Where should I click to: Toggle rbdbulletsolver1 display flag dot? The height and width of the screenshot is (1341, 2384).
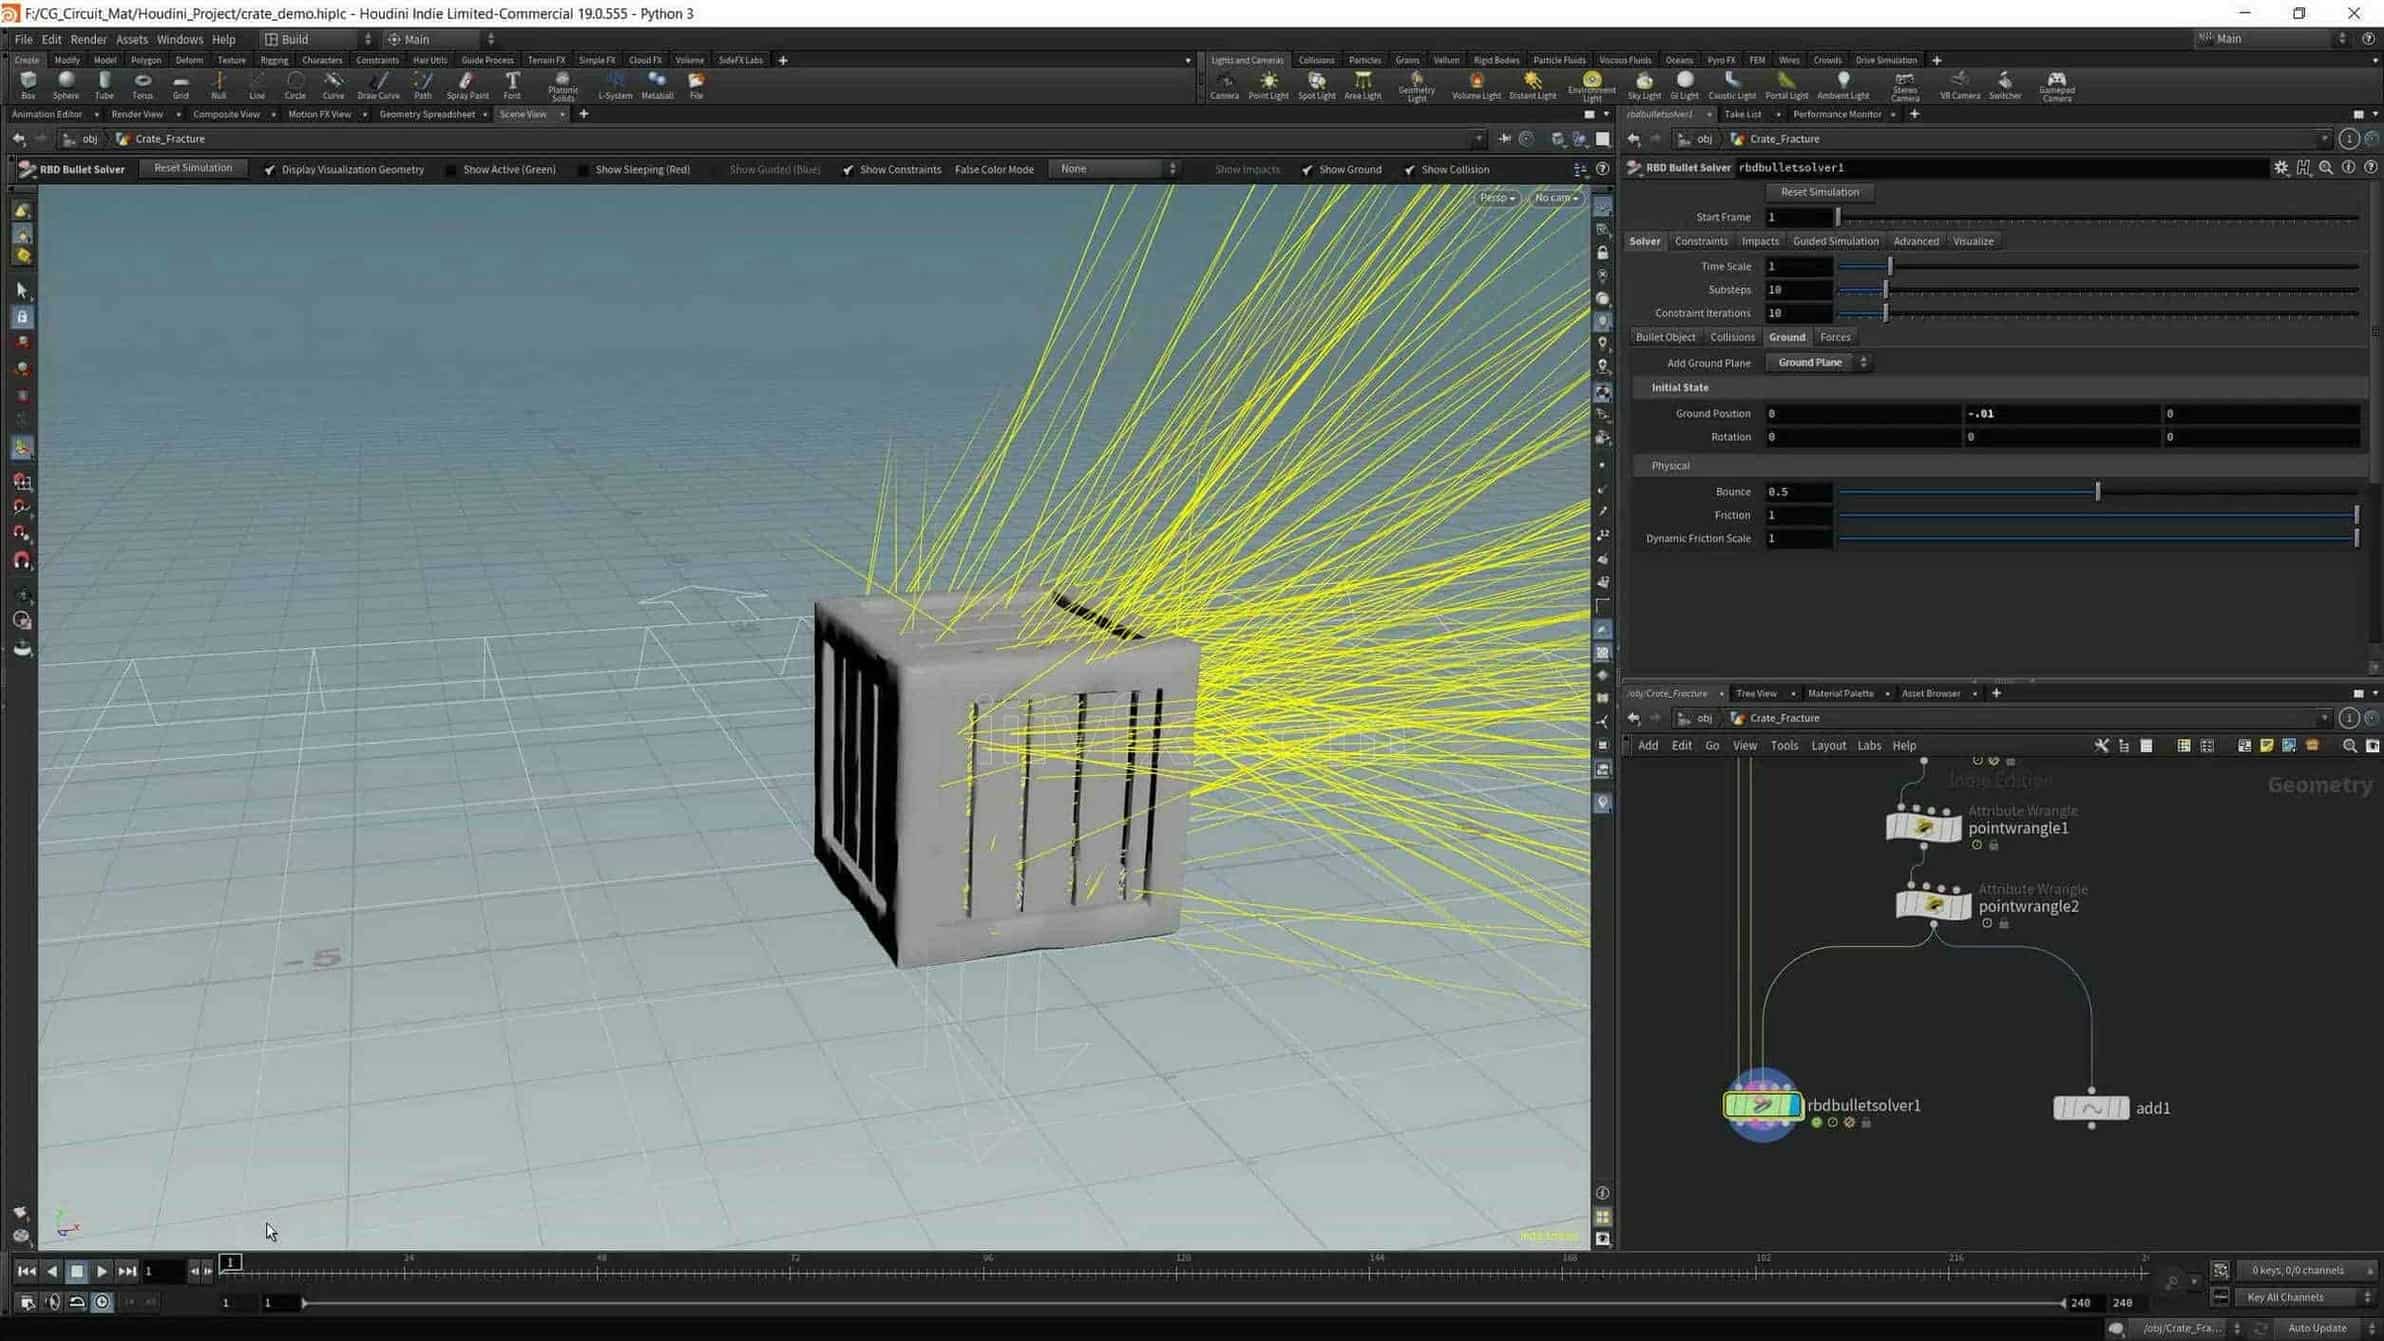click(x=1816, y=1123)
